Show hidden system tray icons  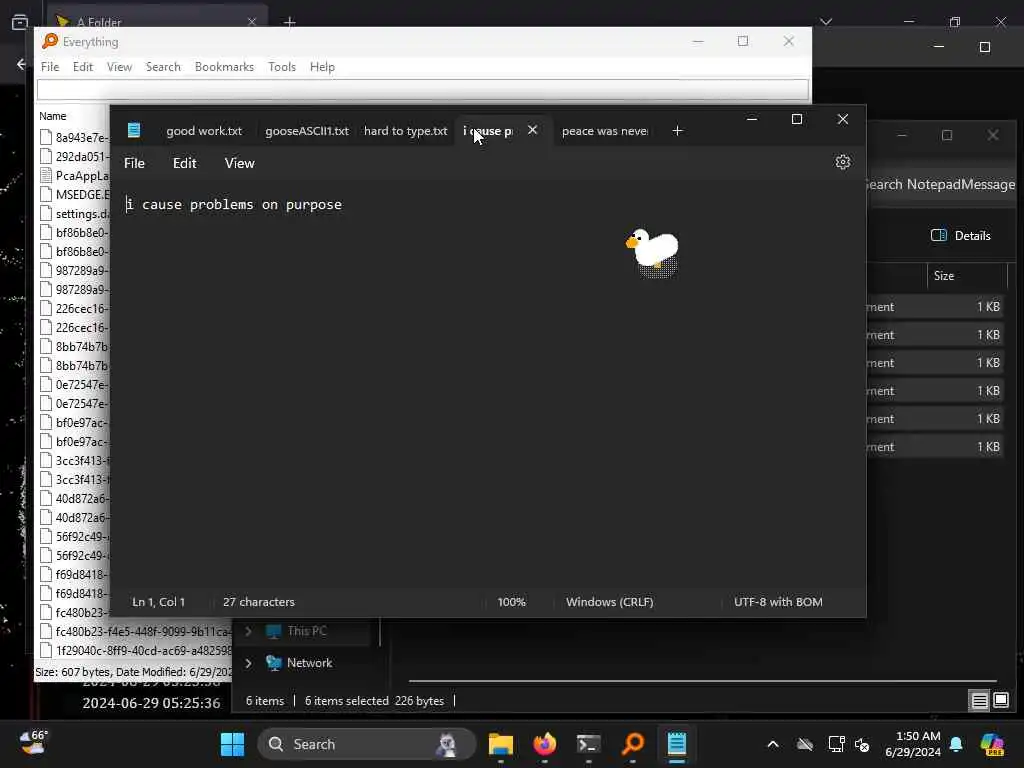point(773,744)
